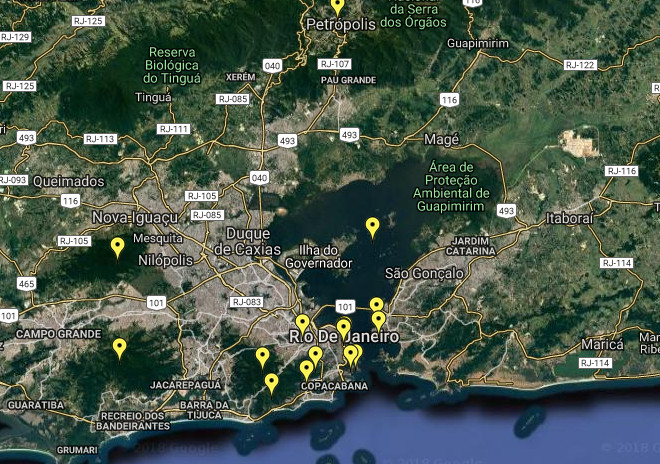This screenshot has width=660, height=464.
Task: Select the yellow pin southeast of Nova Iguaçu
Action: pos(118,246)
